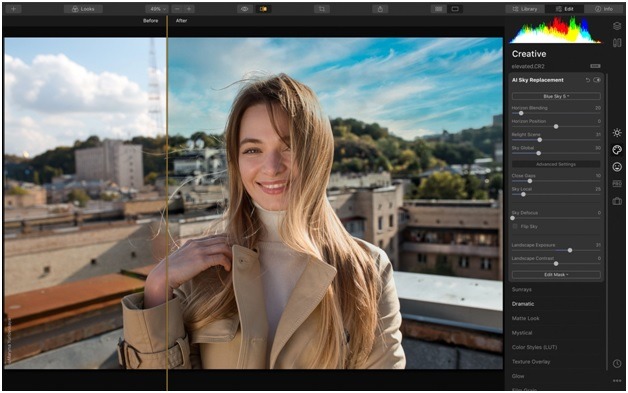This screenshot has width=628, height=393.
Task: Open the History clock icon
Action: click(x=617, y=364)
